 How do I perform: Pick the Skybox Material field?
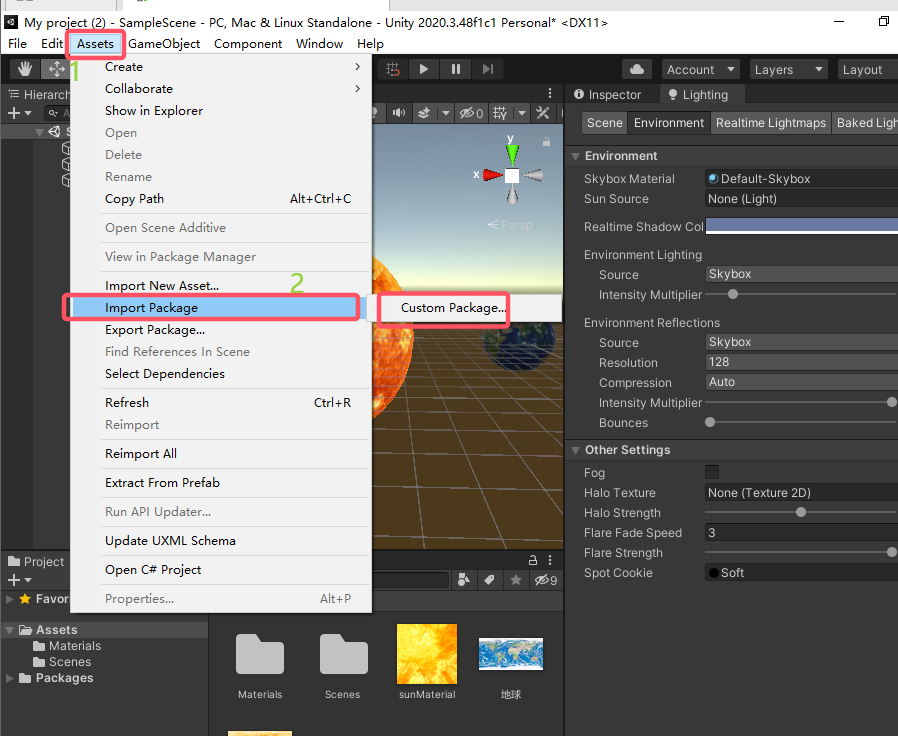[801, 179]
